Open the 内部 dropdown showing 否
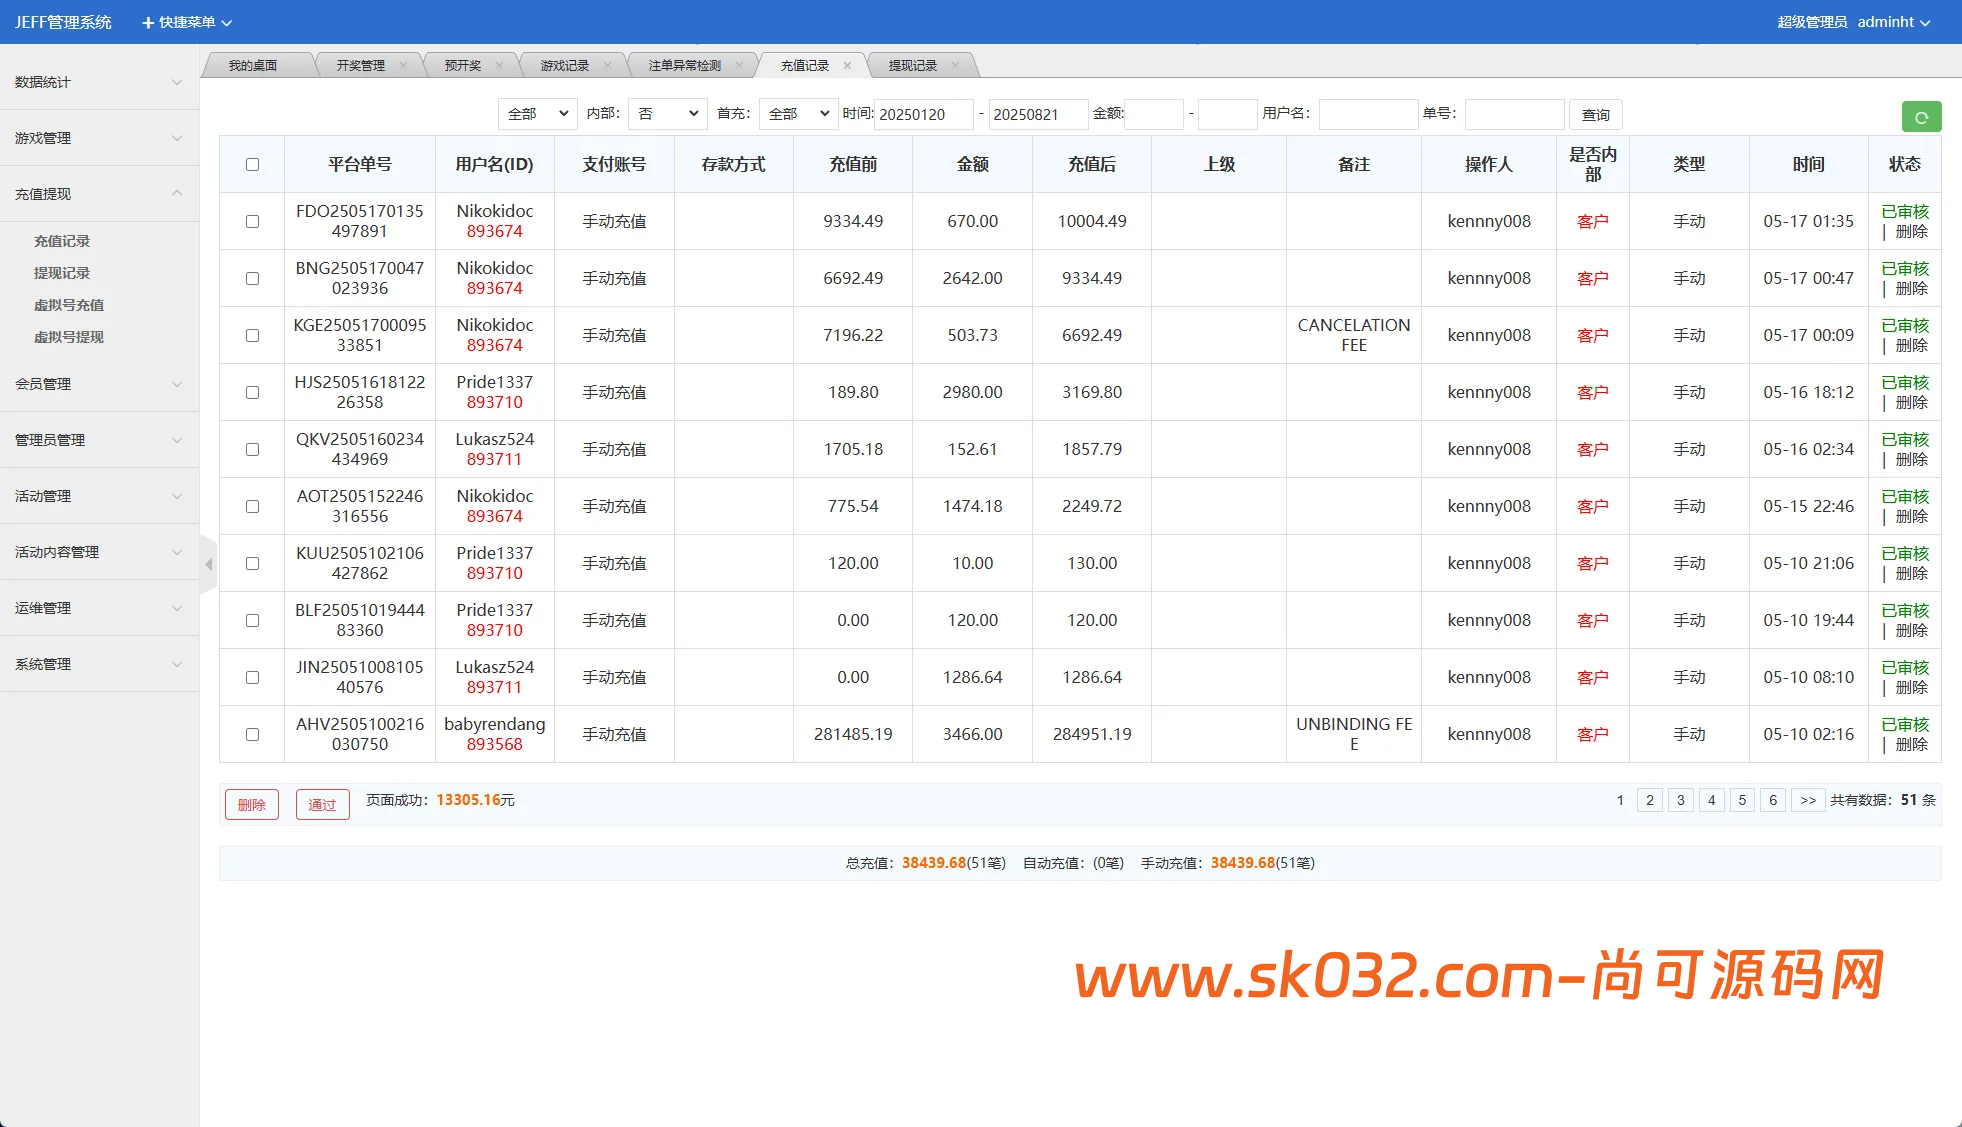 667,114
